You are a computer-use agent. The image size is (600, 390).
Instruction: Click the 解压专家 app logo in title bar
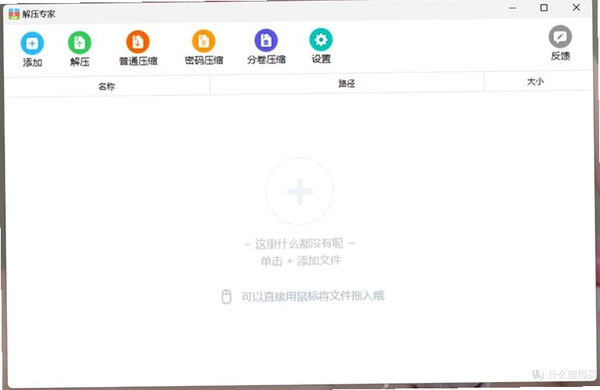(14, 14)
